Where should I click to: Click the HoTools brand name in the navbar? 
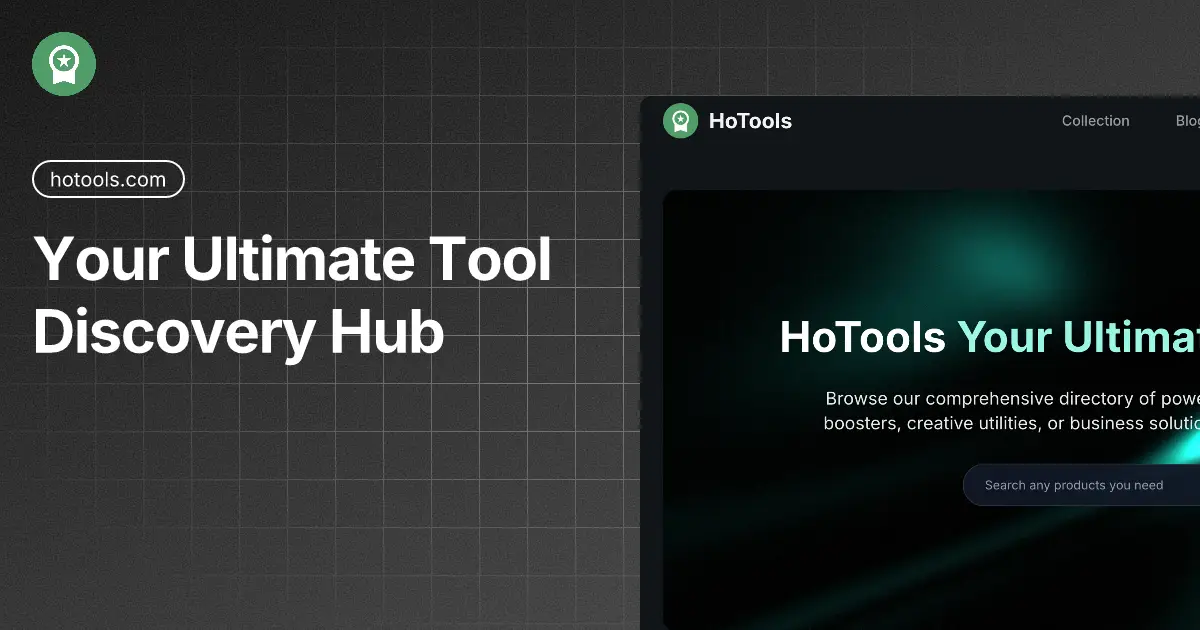[750, 121]
